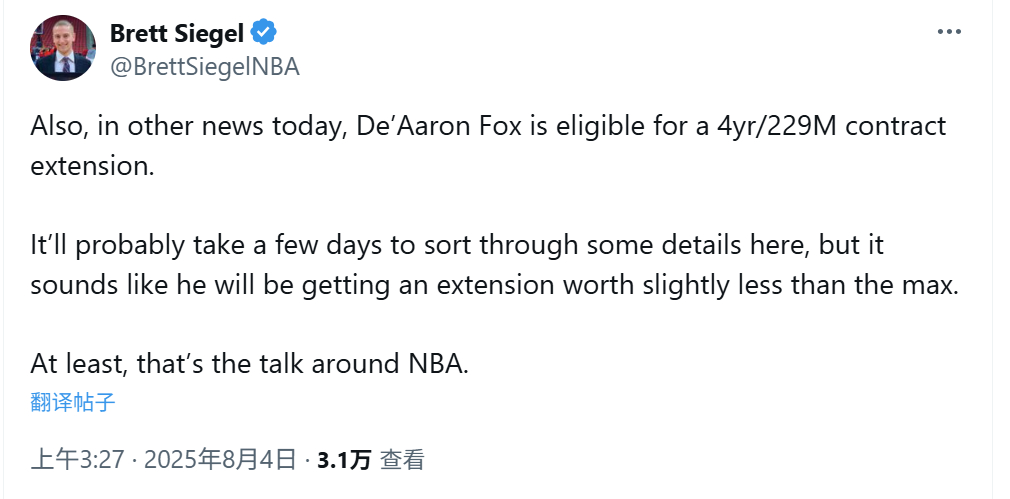The image size is (1010, 499).
Task: Open the three-dot more options menu
Action: [x=949, y=32]
